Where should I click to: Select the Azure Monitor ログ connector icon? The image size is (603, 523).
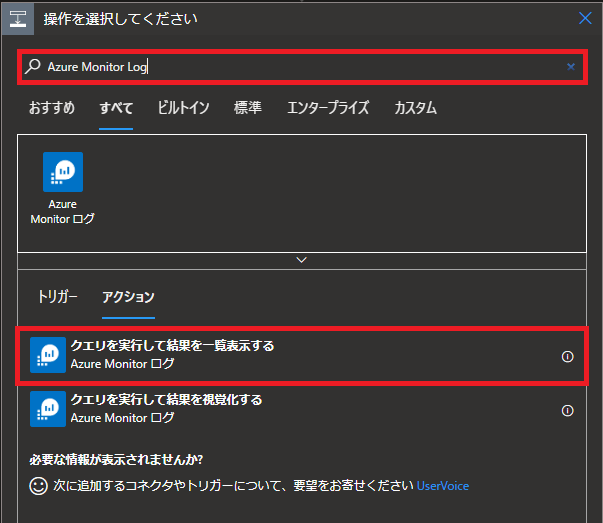click(63, 172)
